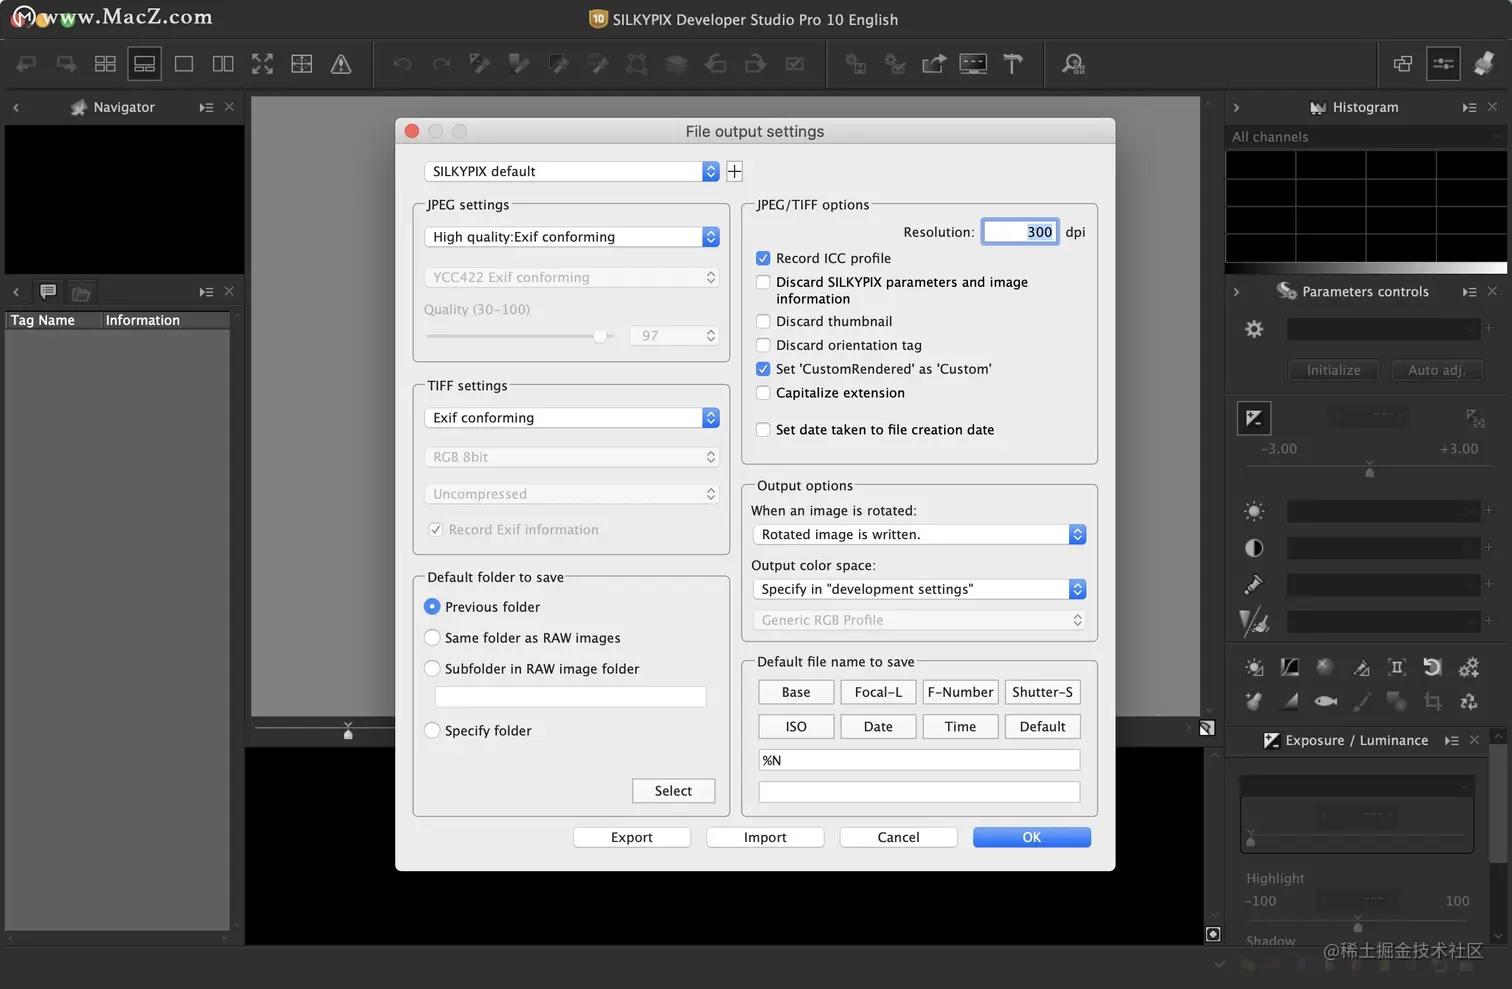
Task: Insert F-Number into the file name
Action: [960, 692]
